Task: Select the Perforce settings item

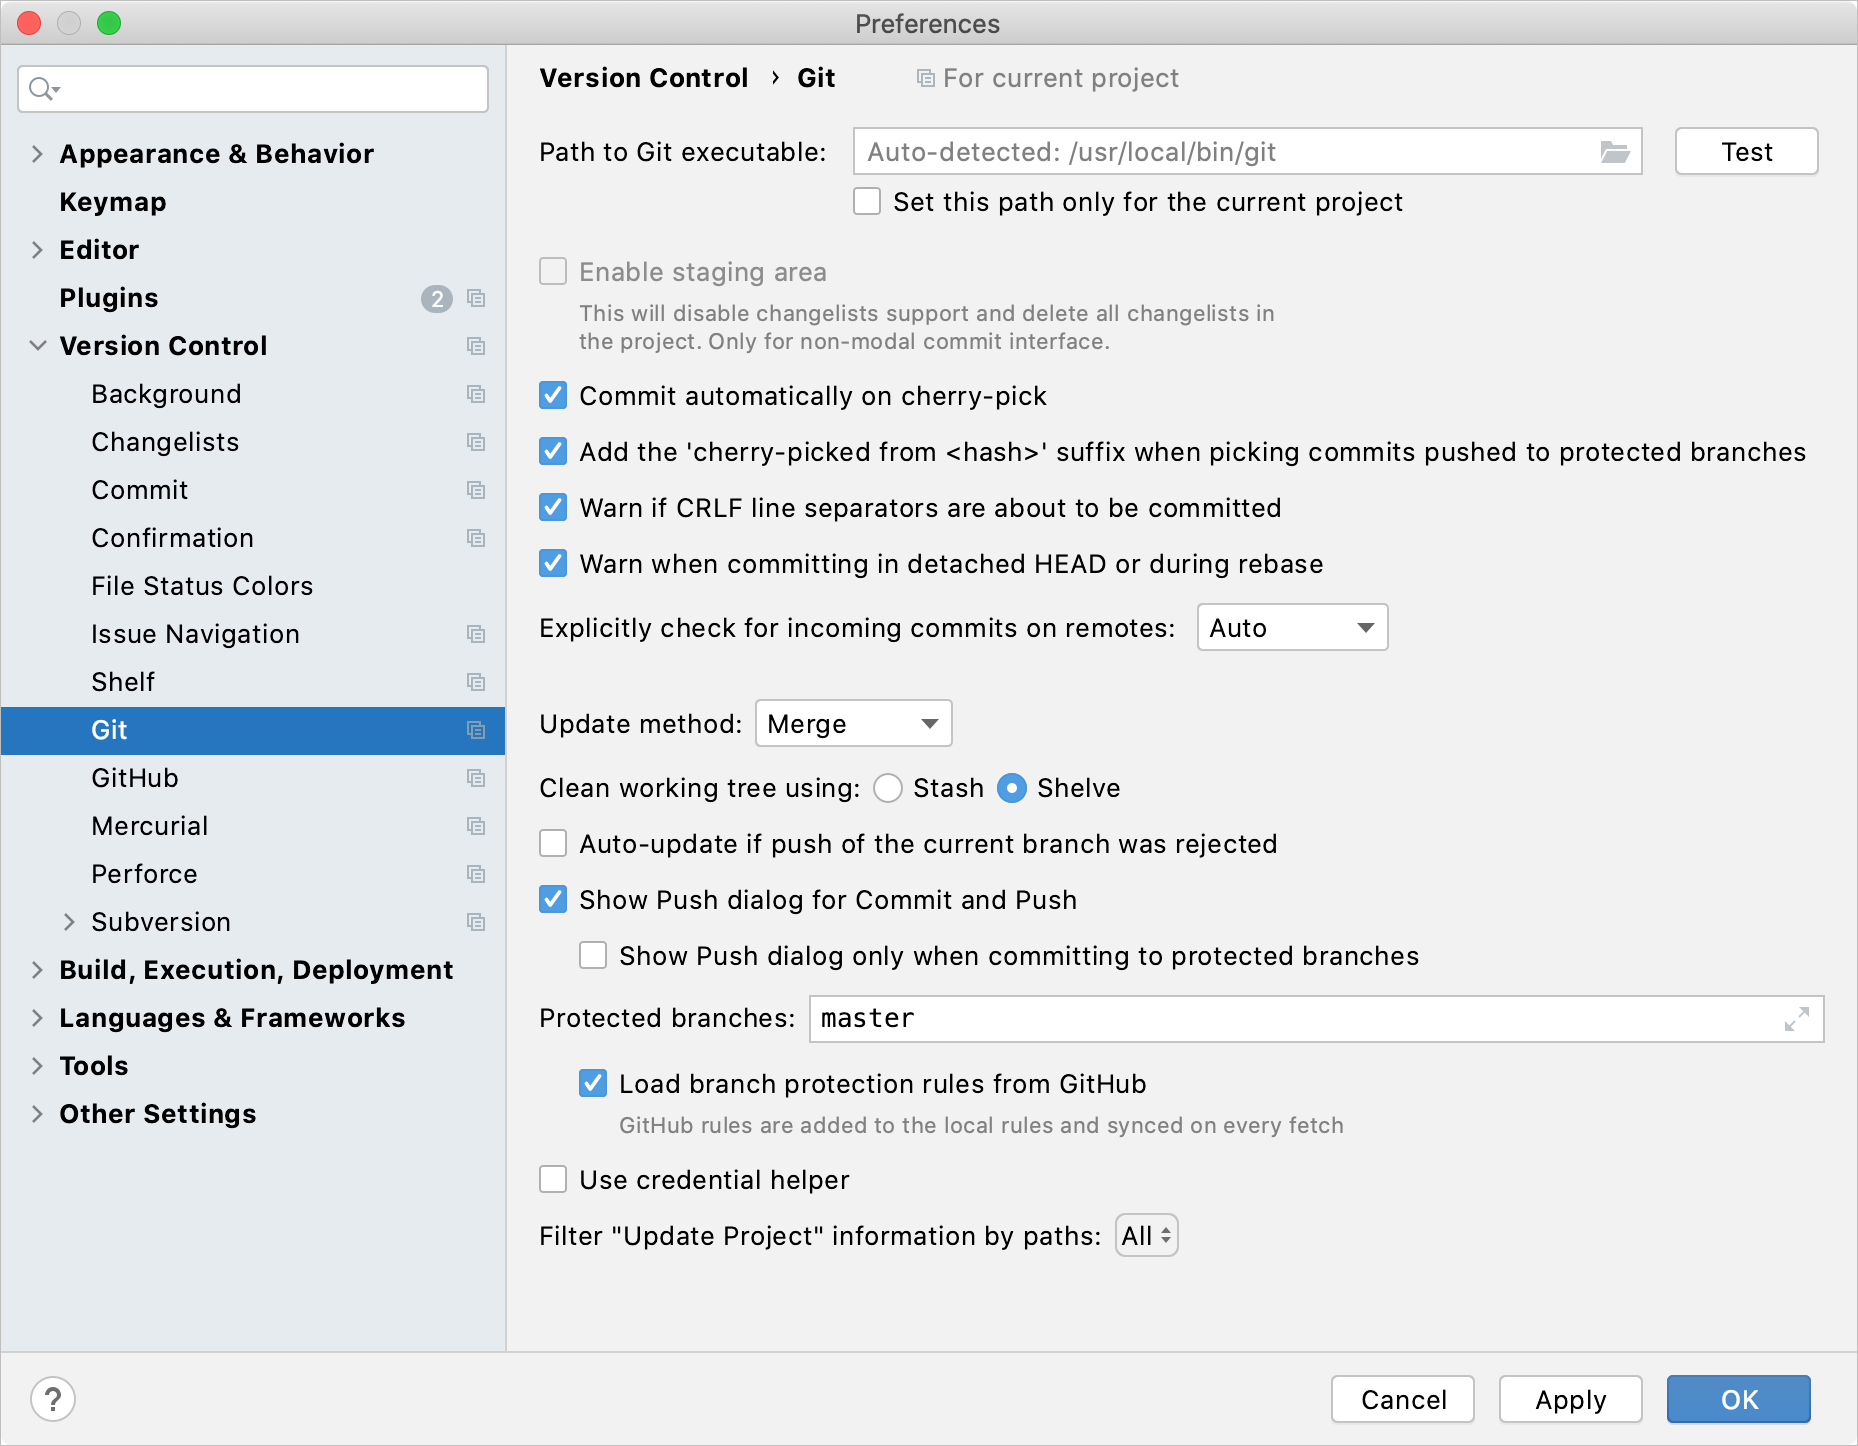Action: (144, 874)
